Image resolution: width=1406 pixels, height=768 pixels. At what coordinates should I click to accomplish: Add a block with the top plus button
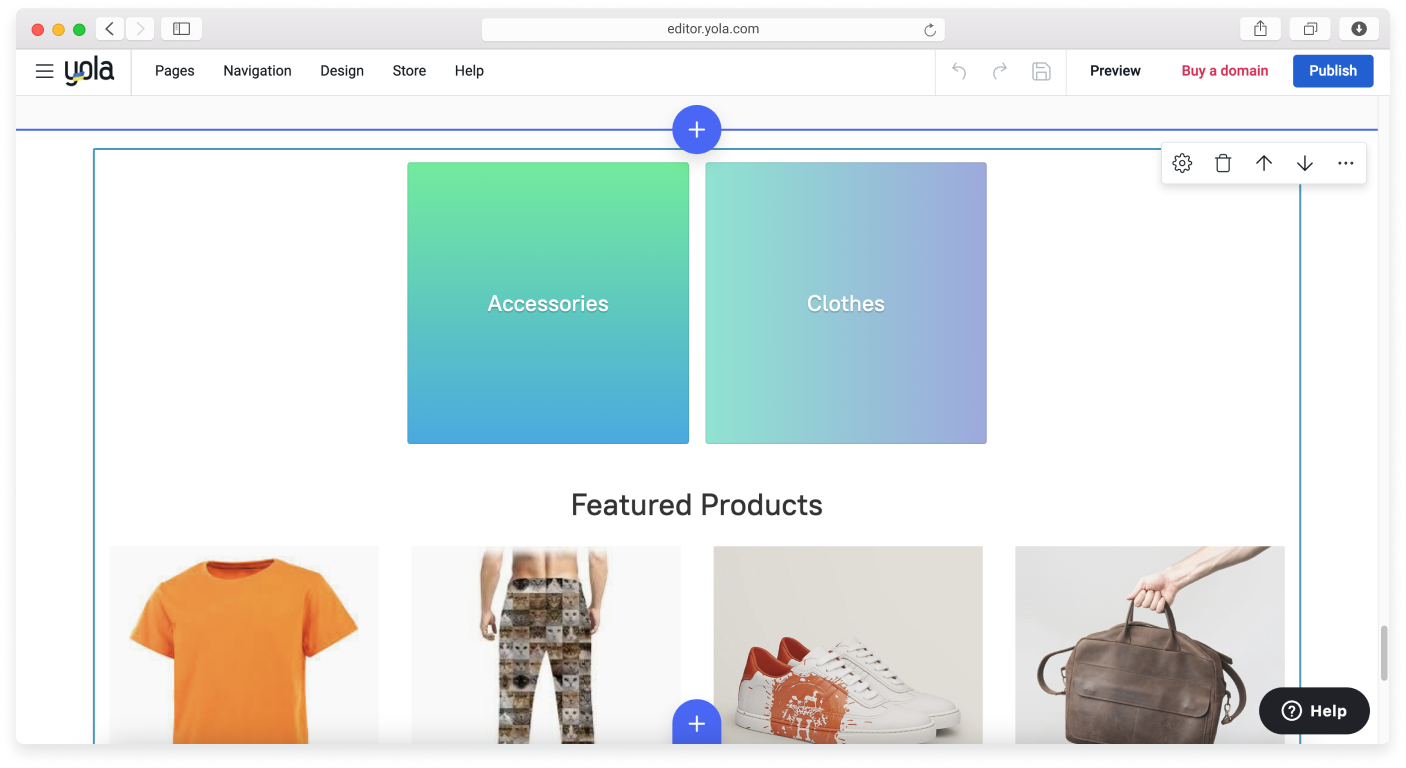coord(697,130)
